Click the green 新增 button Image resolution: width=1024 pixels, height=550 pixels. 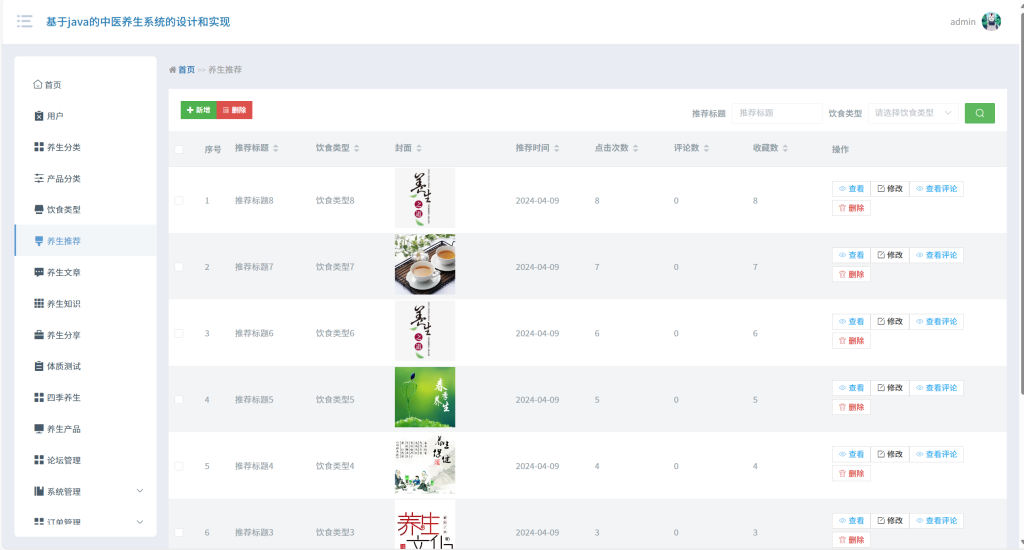click(x=199, y=110)
